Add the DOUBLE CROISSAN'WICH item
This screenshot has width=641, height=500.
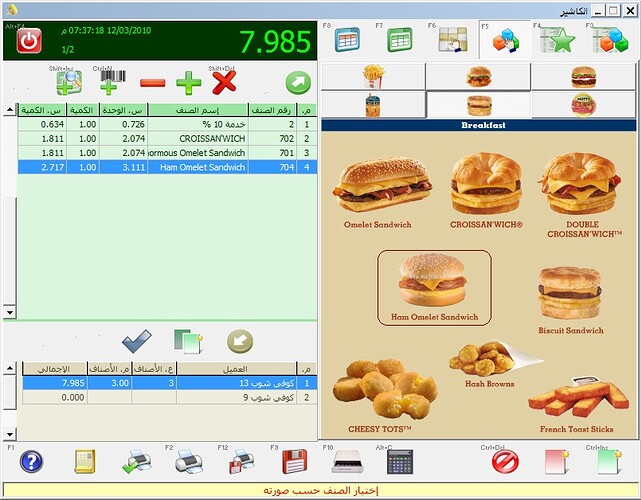coord(581,194)
